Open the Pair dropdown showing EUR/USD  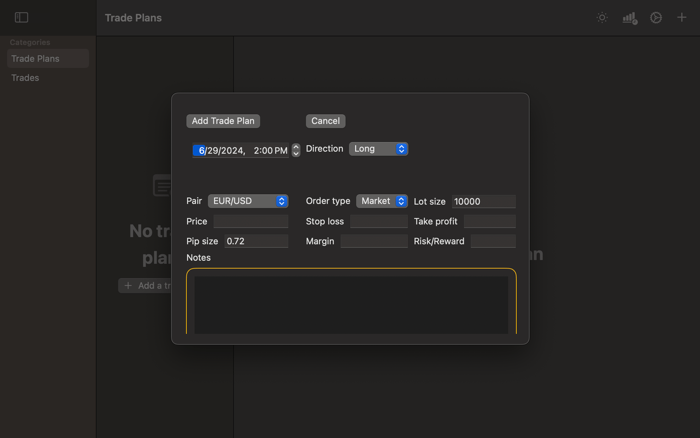[x=248, y=201]
